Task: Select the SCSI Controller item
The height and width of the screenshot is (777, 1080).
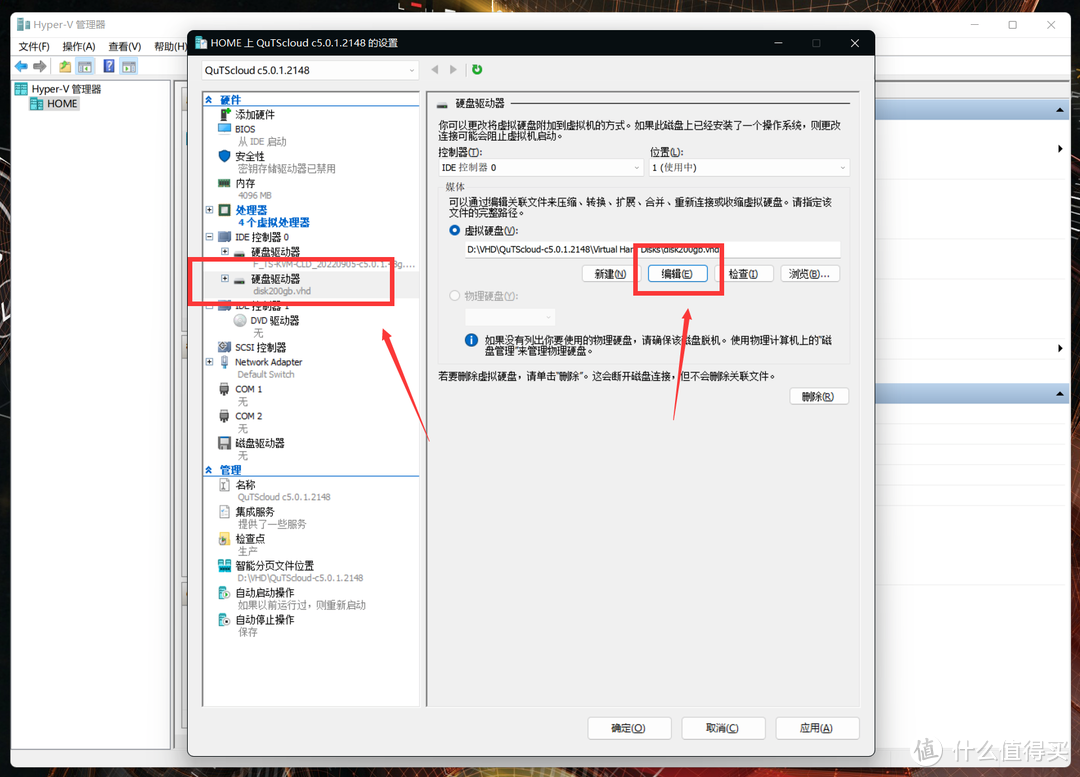Action: (260, 347)
